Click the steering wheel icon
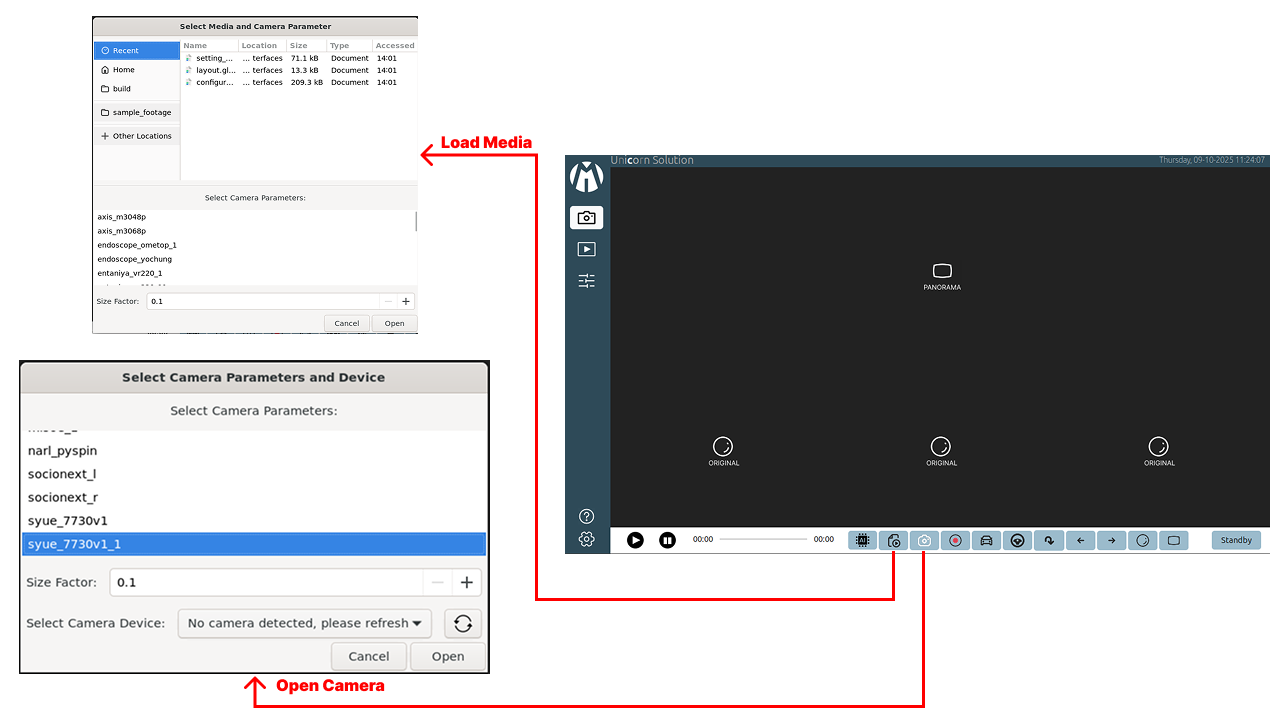Viewport: 1280px width, 720px height. pos(1017,540)
